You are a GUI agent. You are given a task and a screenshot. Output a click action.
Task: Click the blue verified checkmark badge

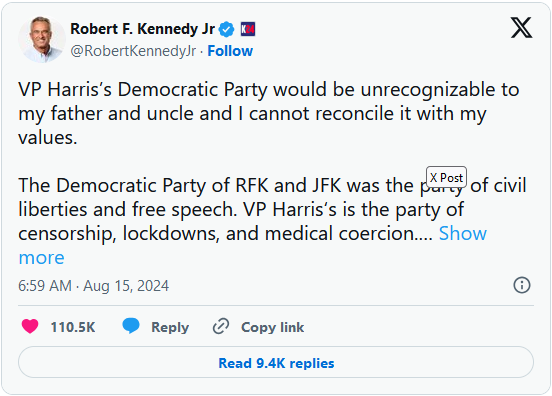point(226,29)
